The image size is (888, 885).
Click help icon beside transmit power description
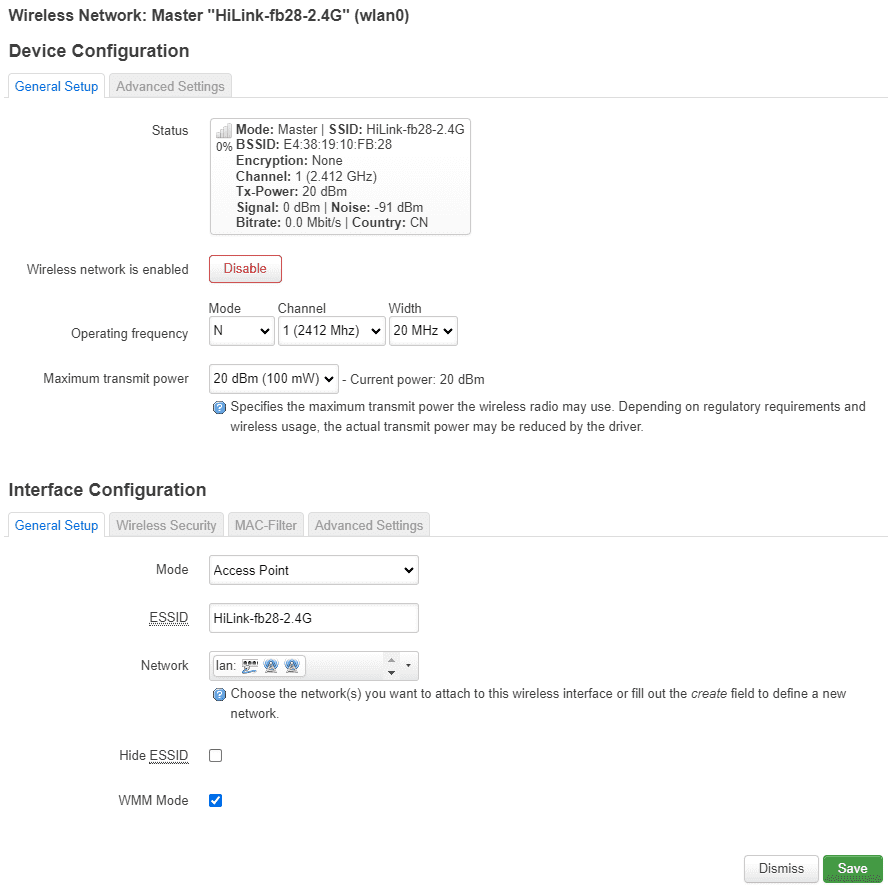pos(219,408)
